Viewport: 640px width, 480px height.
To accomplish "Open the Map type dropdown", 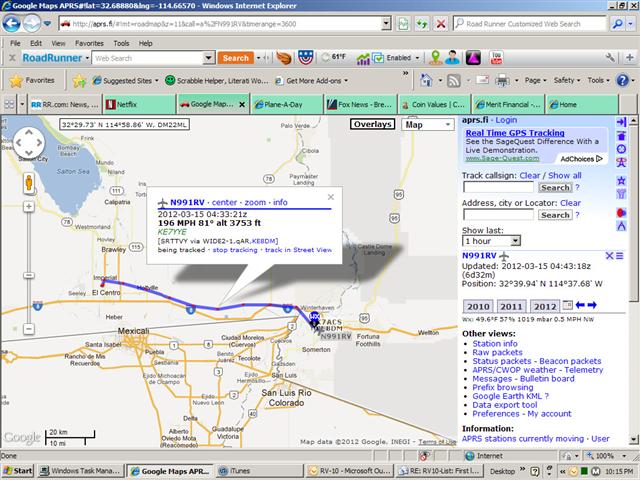I will point(427,125).
